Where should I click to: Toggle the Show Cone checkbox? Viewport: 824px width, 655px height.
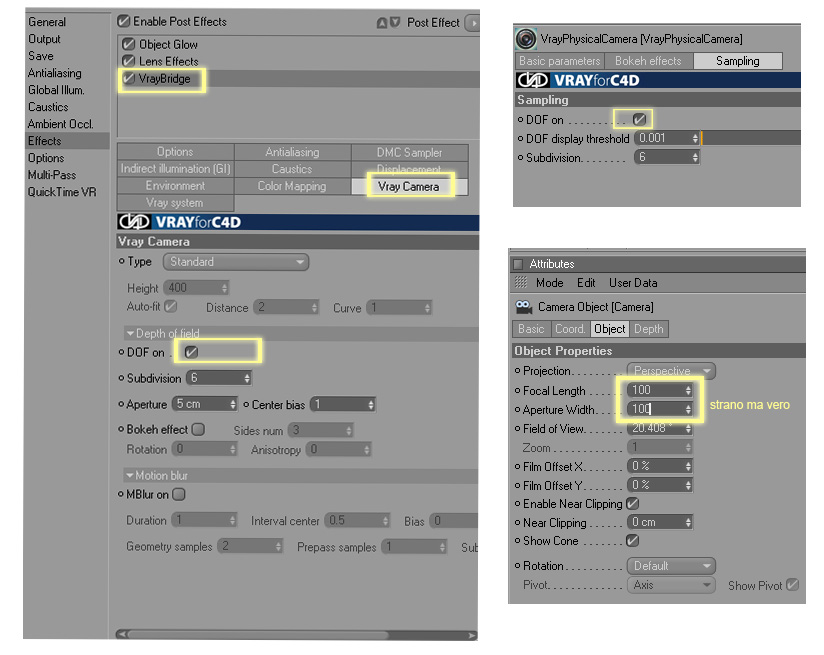pyautogui.click(x=633, y=540)
